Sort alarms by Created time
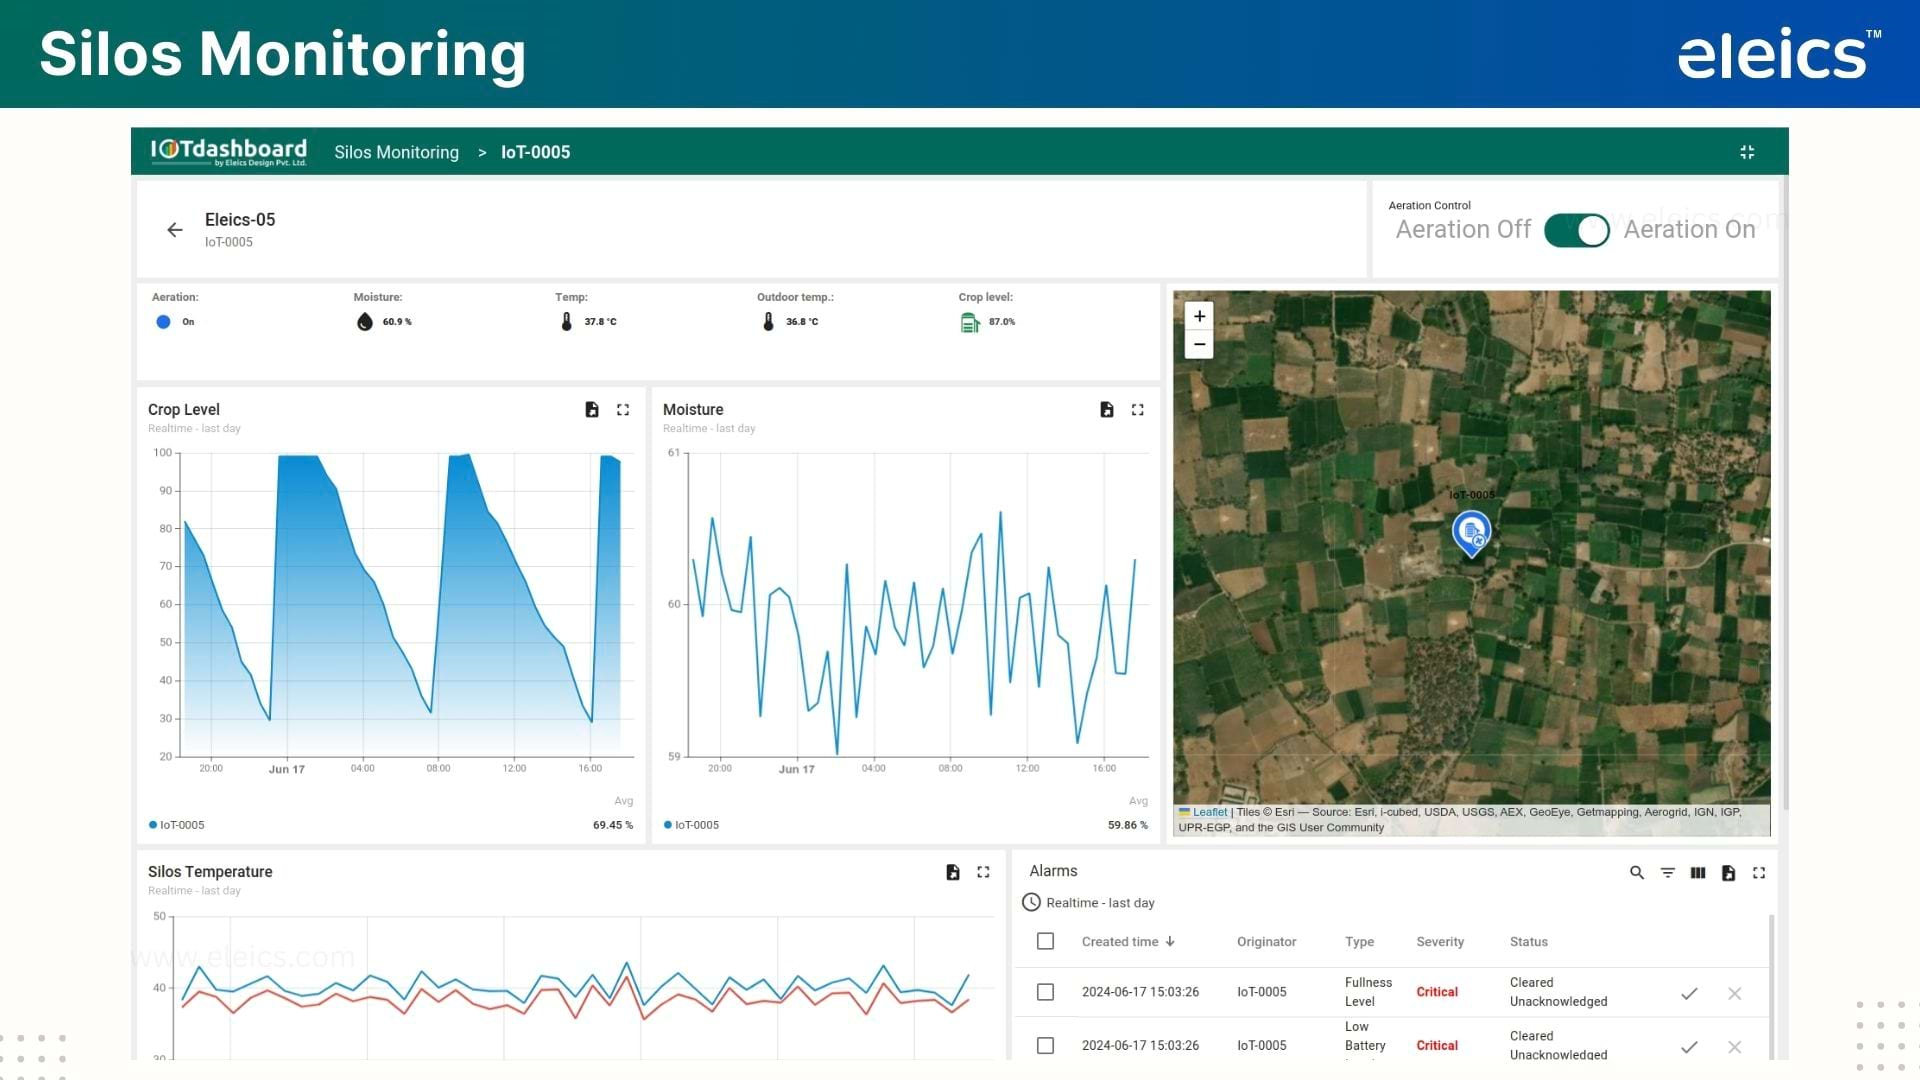Viewport: 1920px width, 1080px height. click(x=1128, y=942)
